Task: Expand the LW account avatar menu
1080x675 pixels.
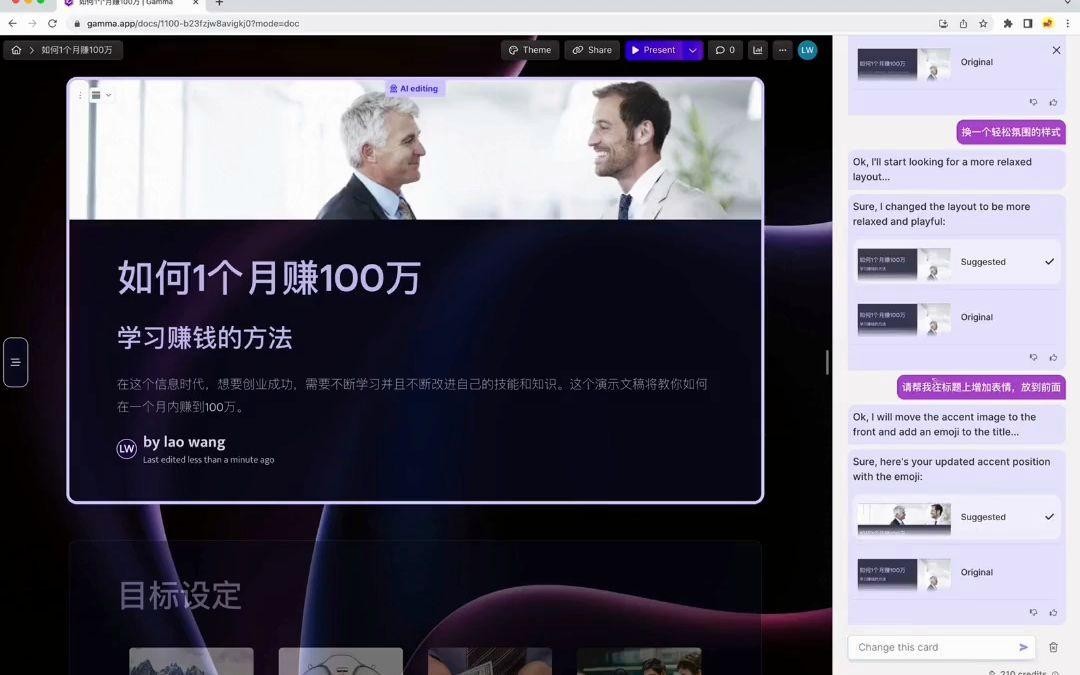Action: click(x=807, y=49)
